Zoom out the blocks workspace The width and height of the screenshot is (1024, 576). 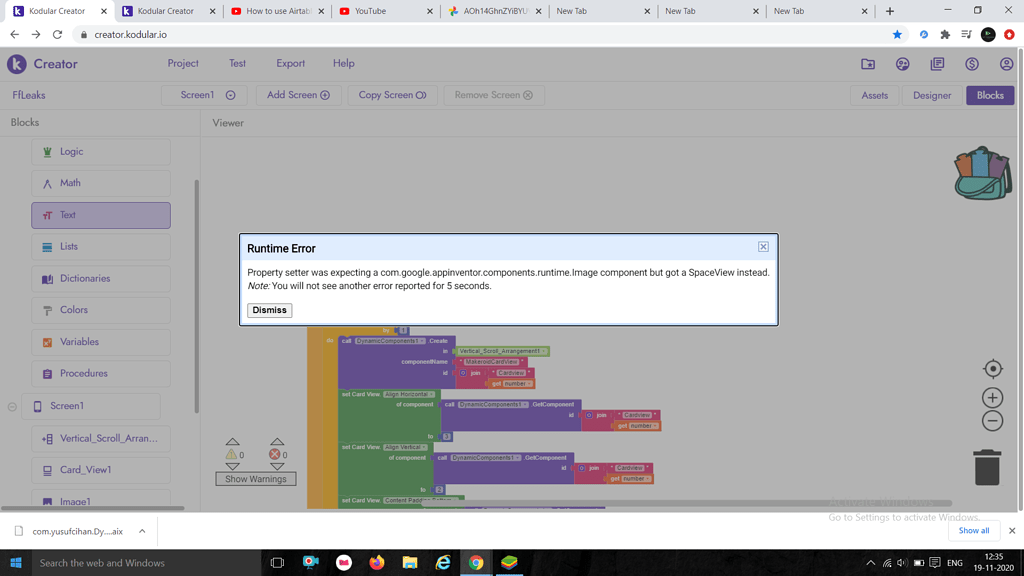pos(993,421)
